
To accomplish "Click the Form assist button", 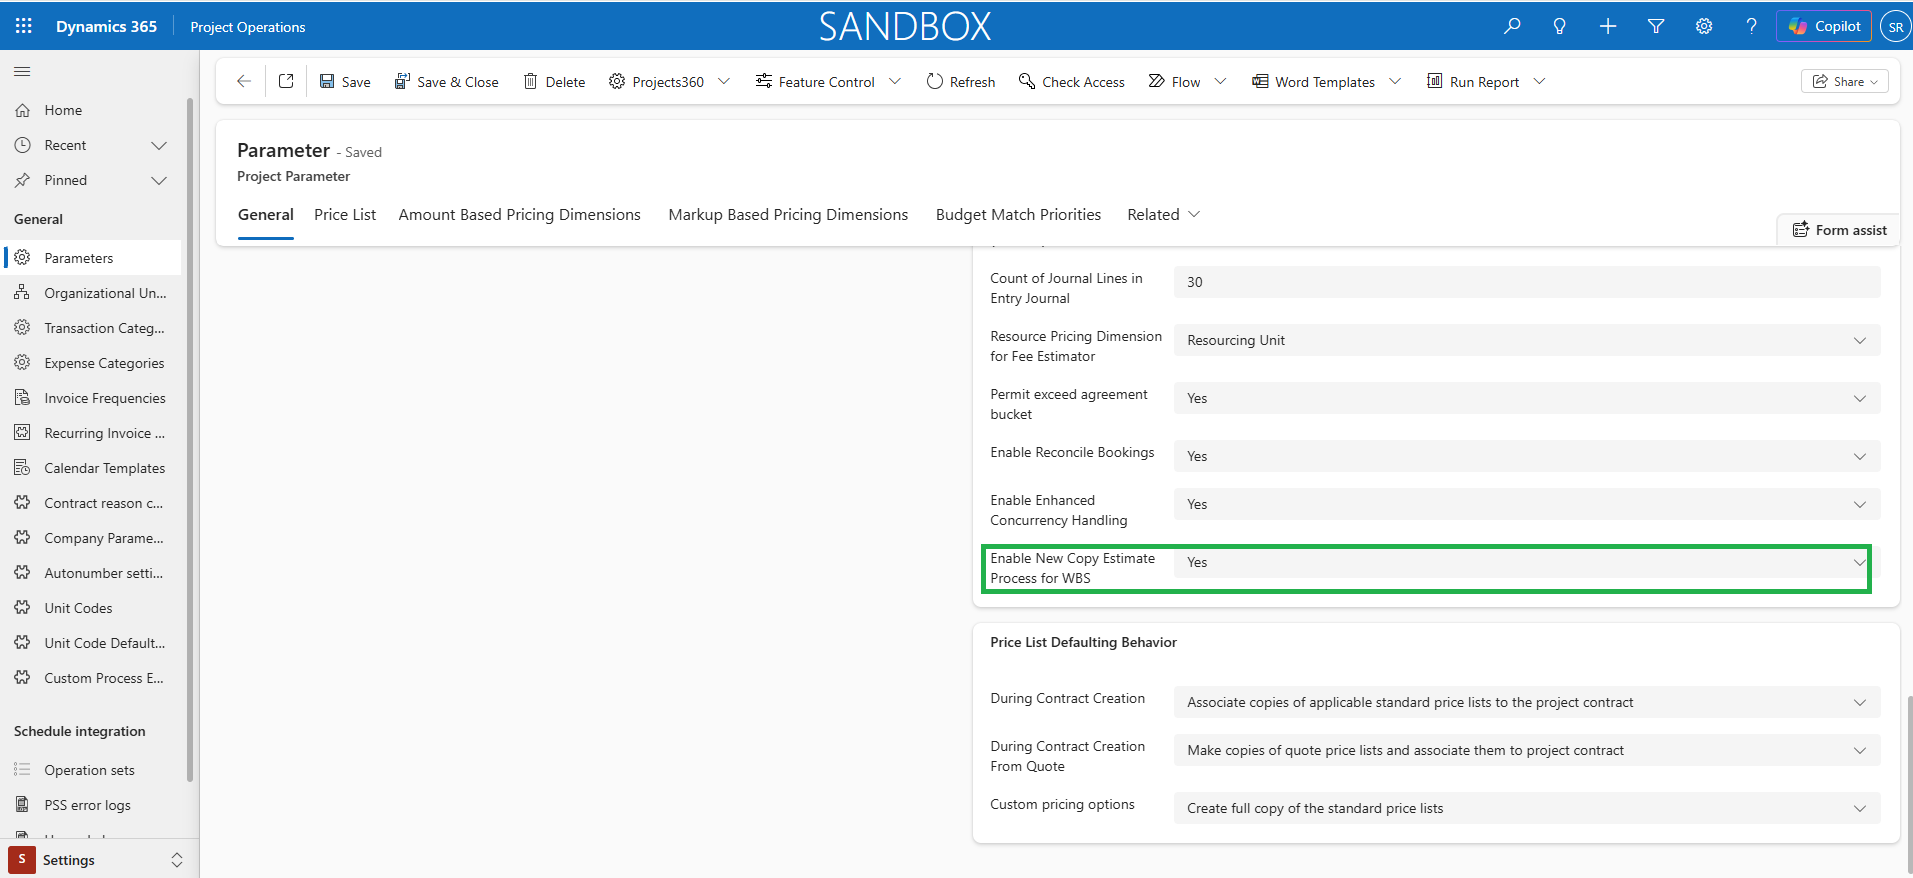I will coord(1840,230).
